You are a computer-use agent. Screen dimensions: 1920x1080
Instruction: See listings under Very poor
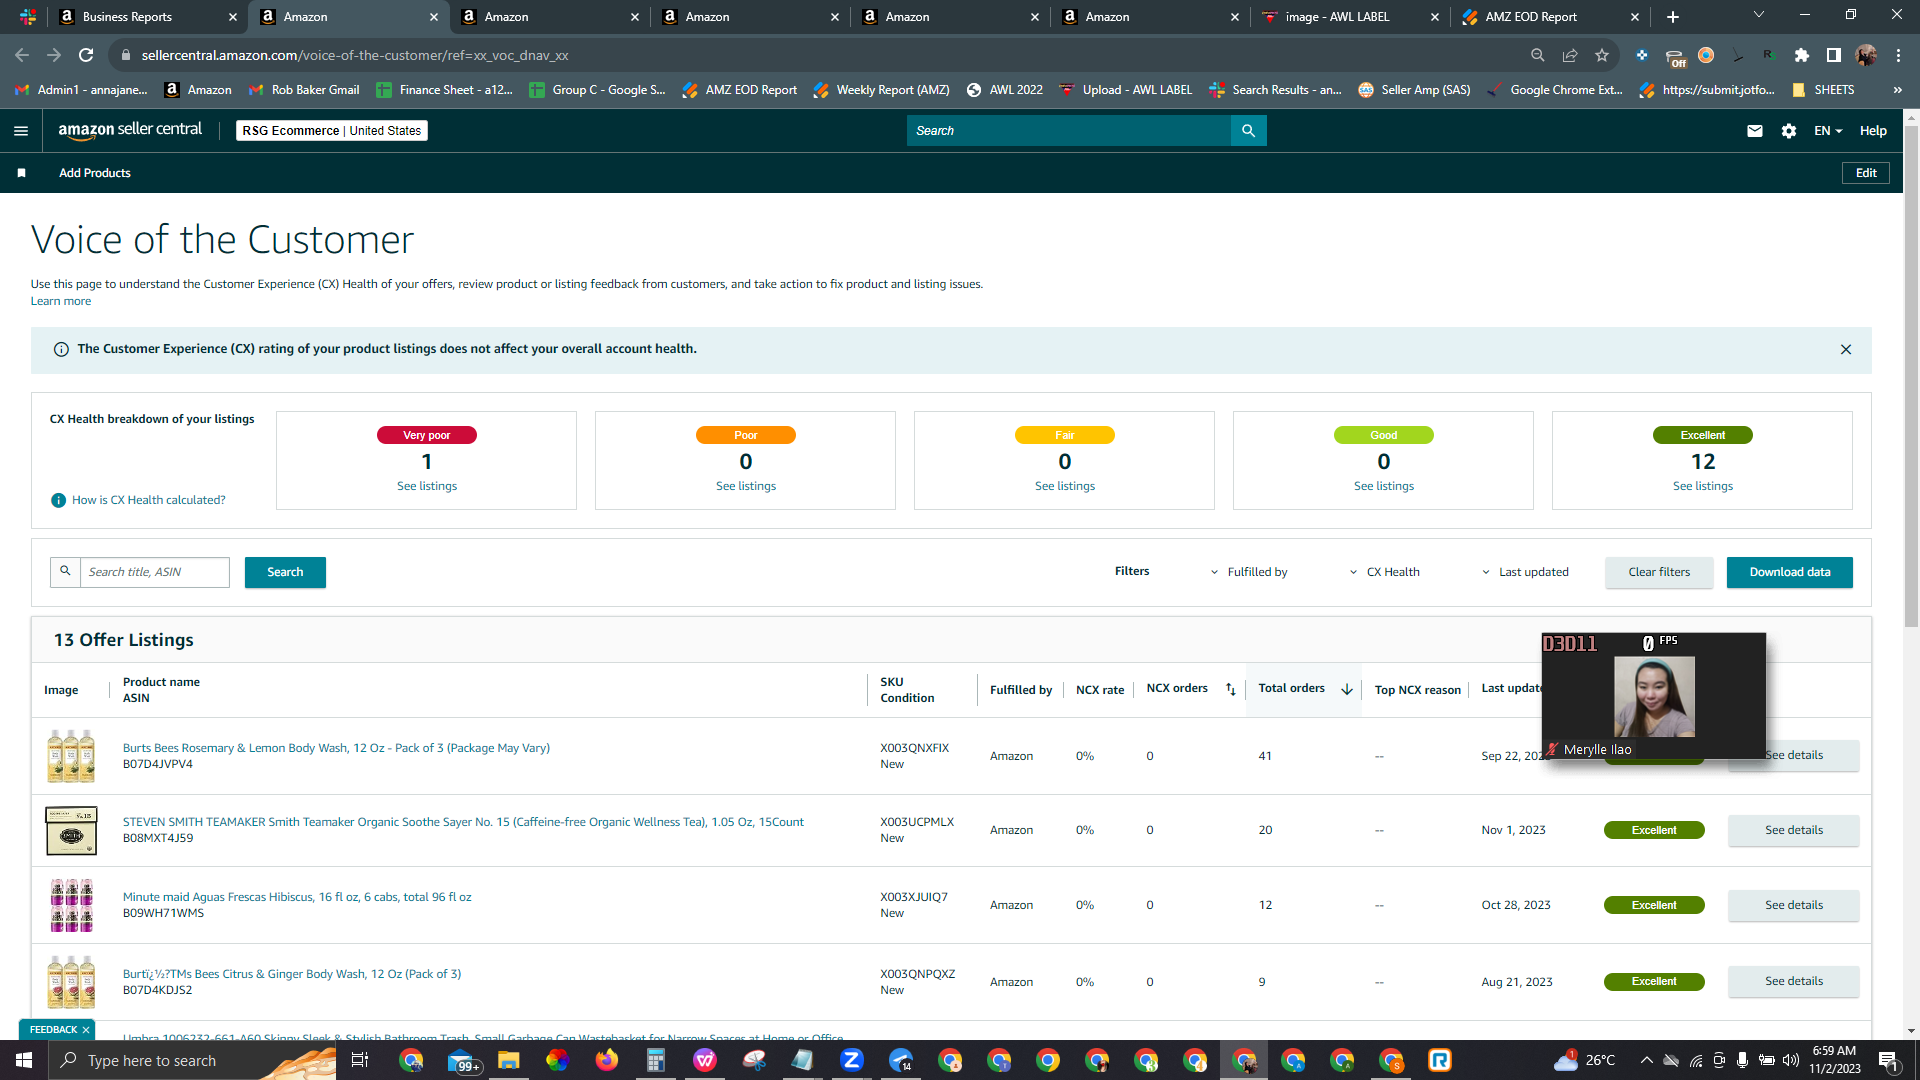click(427, 486)
